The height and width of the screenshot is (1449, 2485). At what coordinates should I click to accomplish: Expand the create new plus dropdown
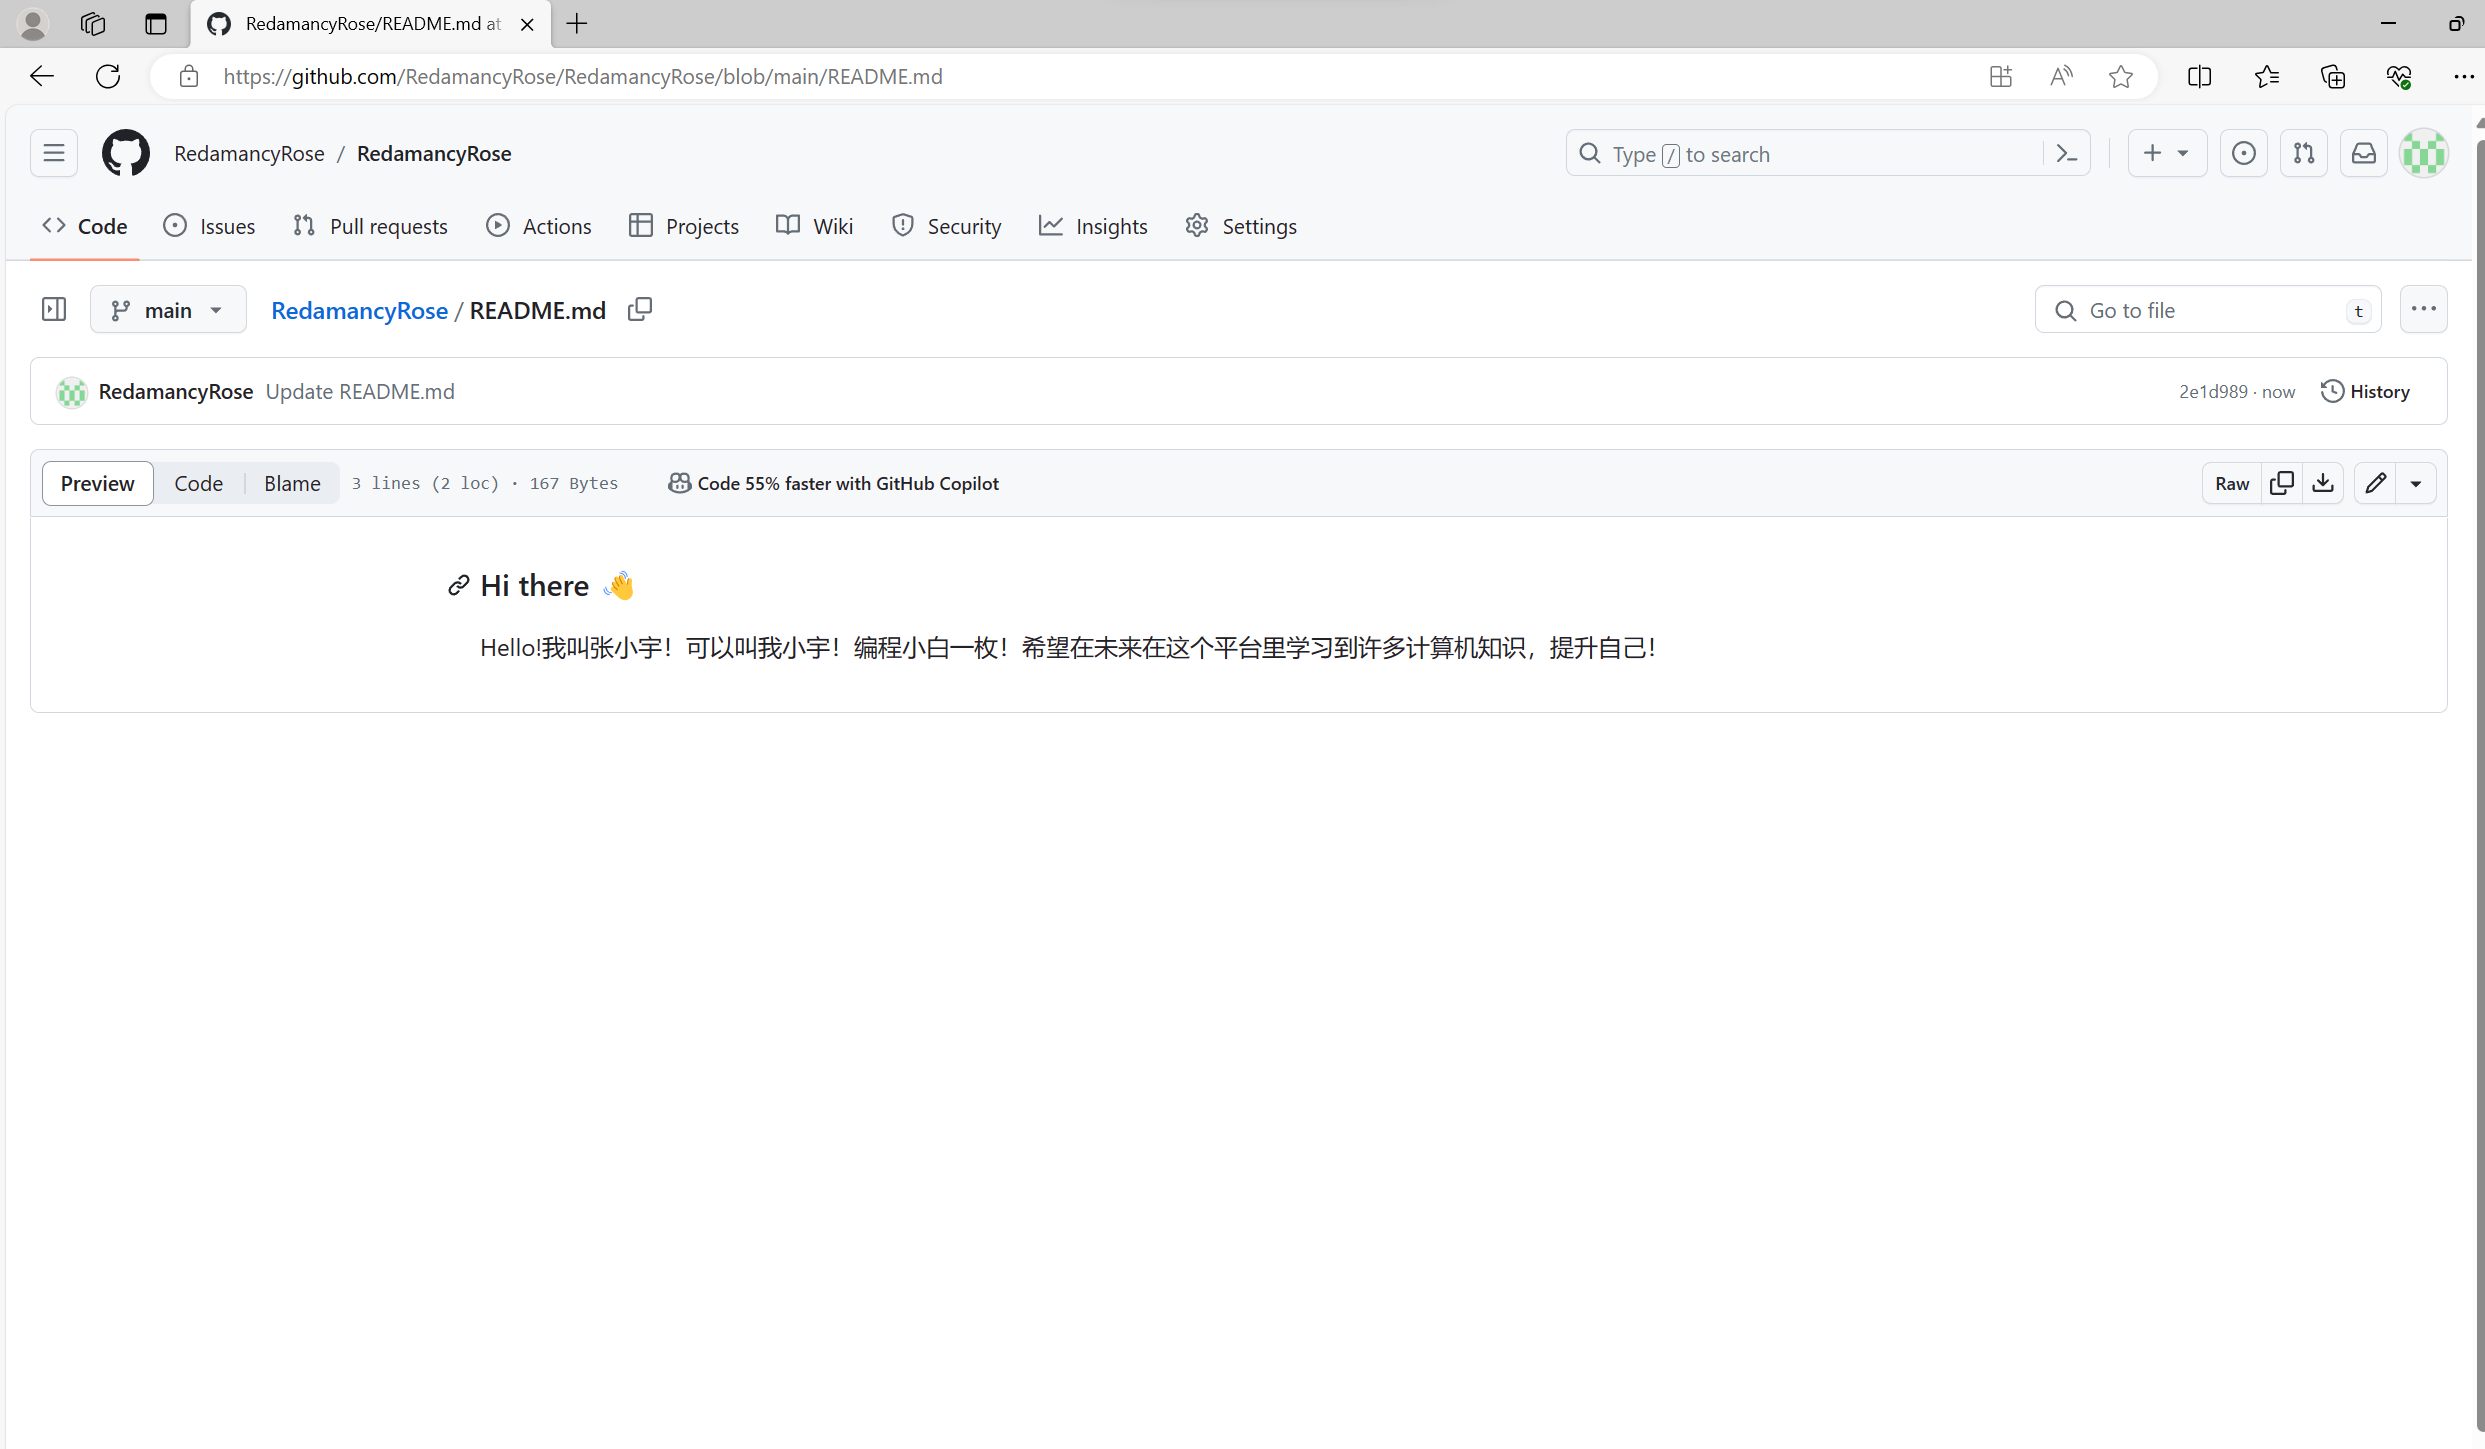coord(2166,153)
